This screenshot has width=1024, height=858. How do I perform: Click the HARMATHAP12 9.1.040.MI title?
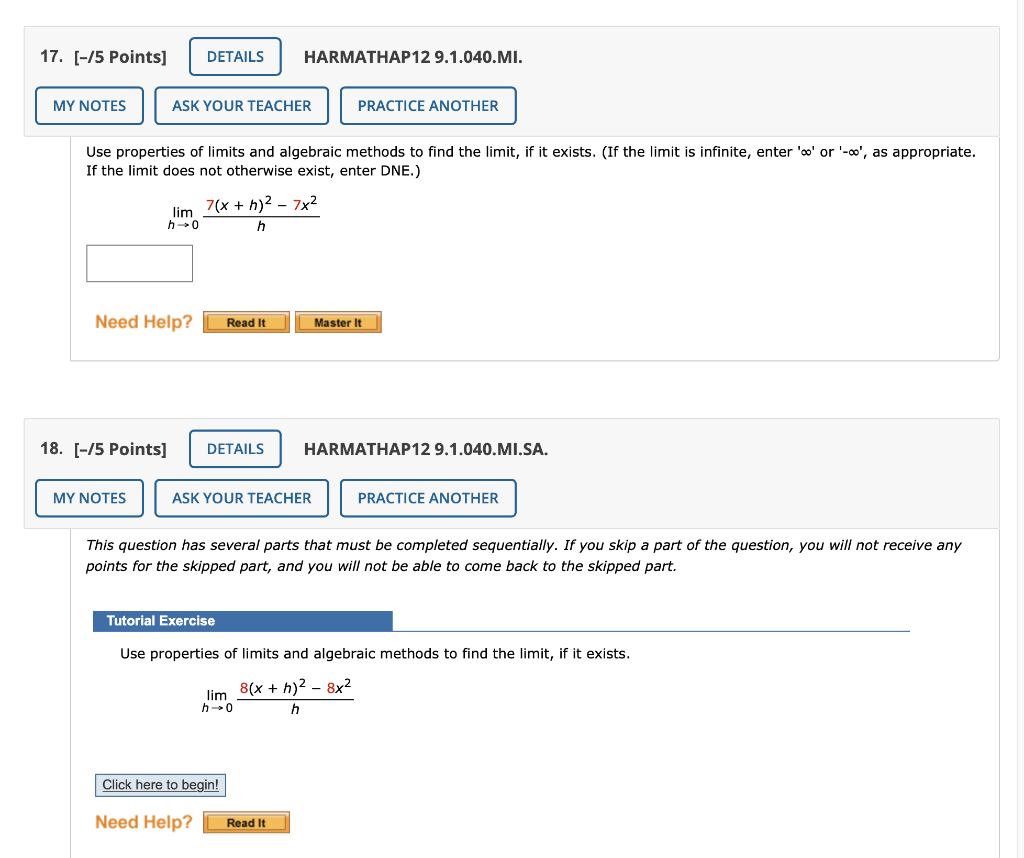click(413, 57)
